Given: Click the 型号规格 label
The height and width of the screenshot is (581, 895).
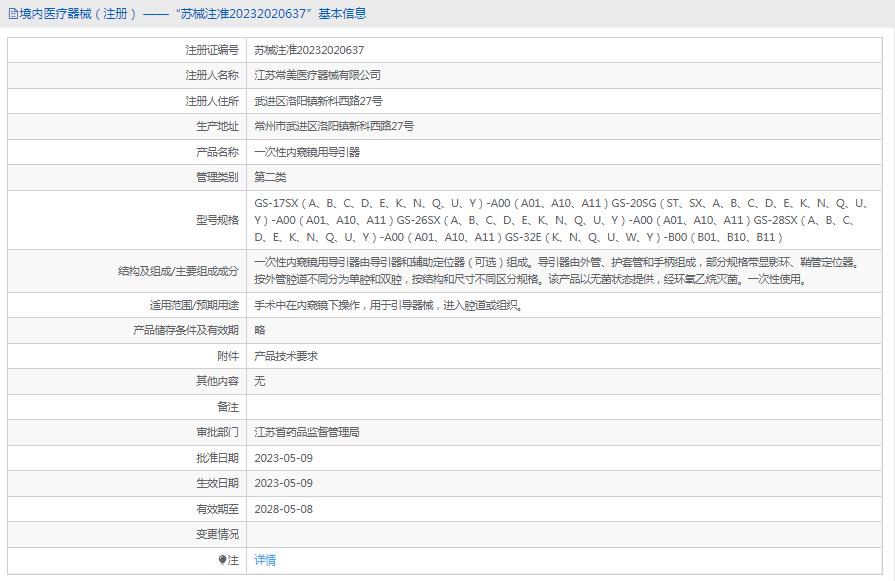Looking at the screenshot, I should pyautogui.click(x=217, y=220).
